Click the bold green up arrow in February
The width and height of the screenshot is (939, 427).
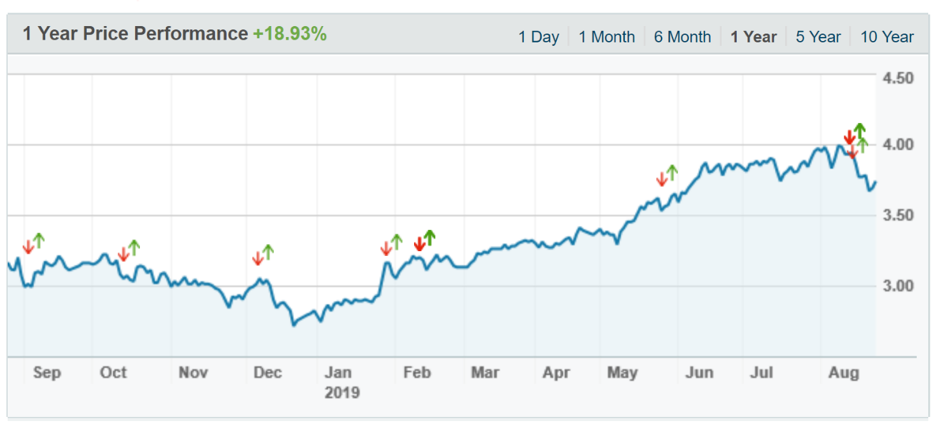click(x=430, y=237)
